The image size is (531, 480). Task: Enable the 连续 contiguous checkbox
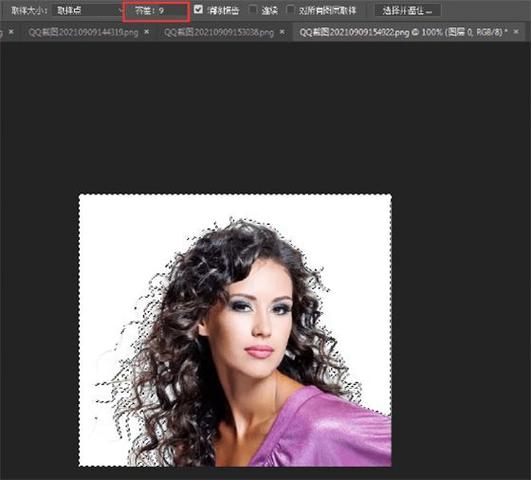[253, 10]
